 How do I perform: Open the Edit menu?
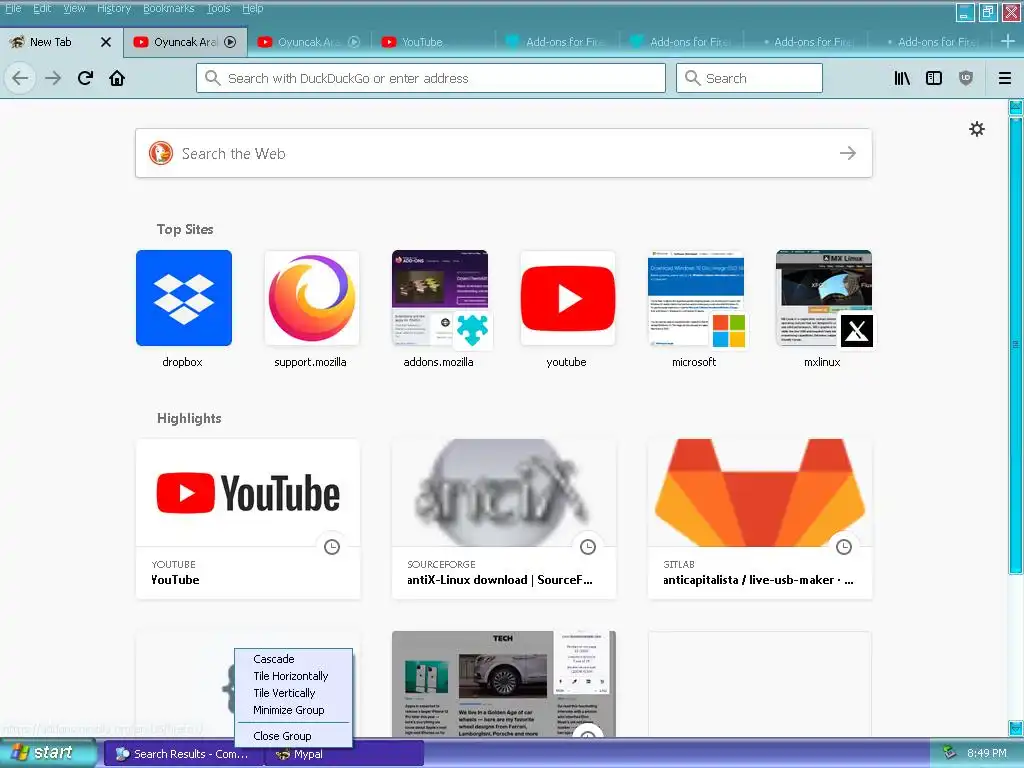[x=42, y=8]
